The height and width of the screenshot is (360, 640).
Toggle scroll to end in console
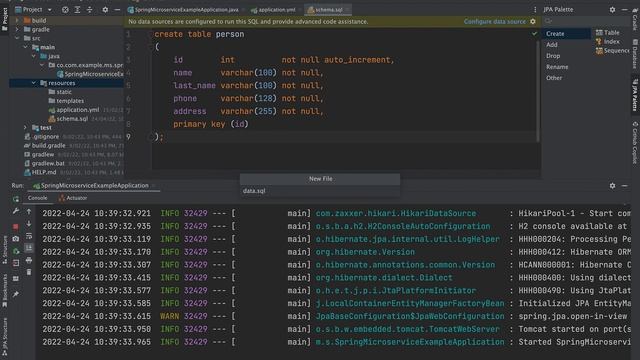pyautogui.click(x=29, y=248)
